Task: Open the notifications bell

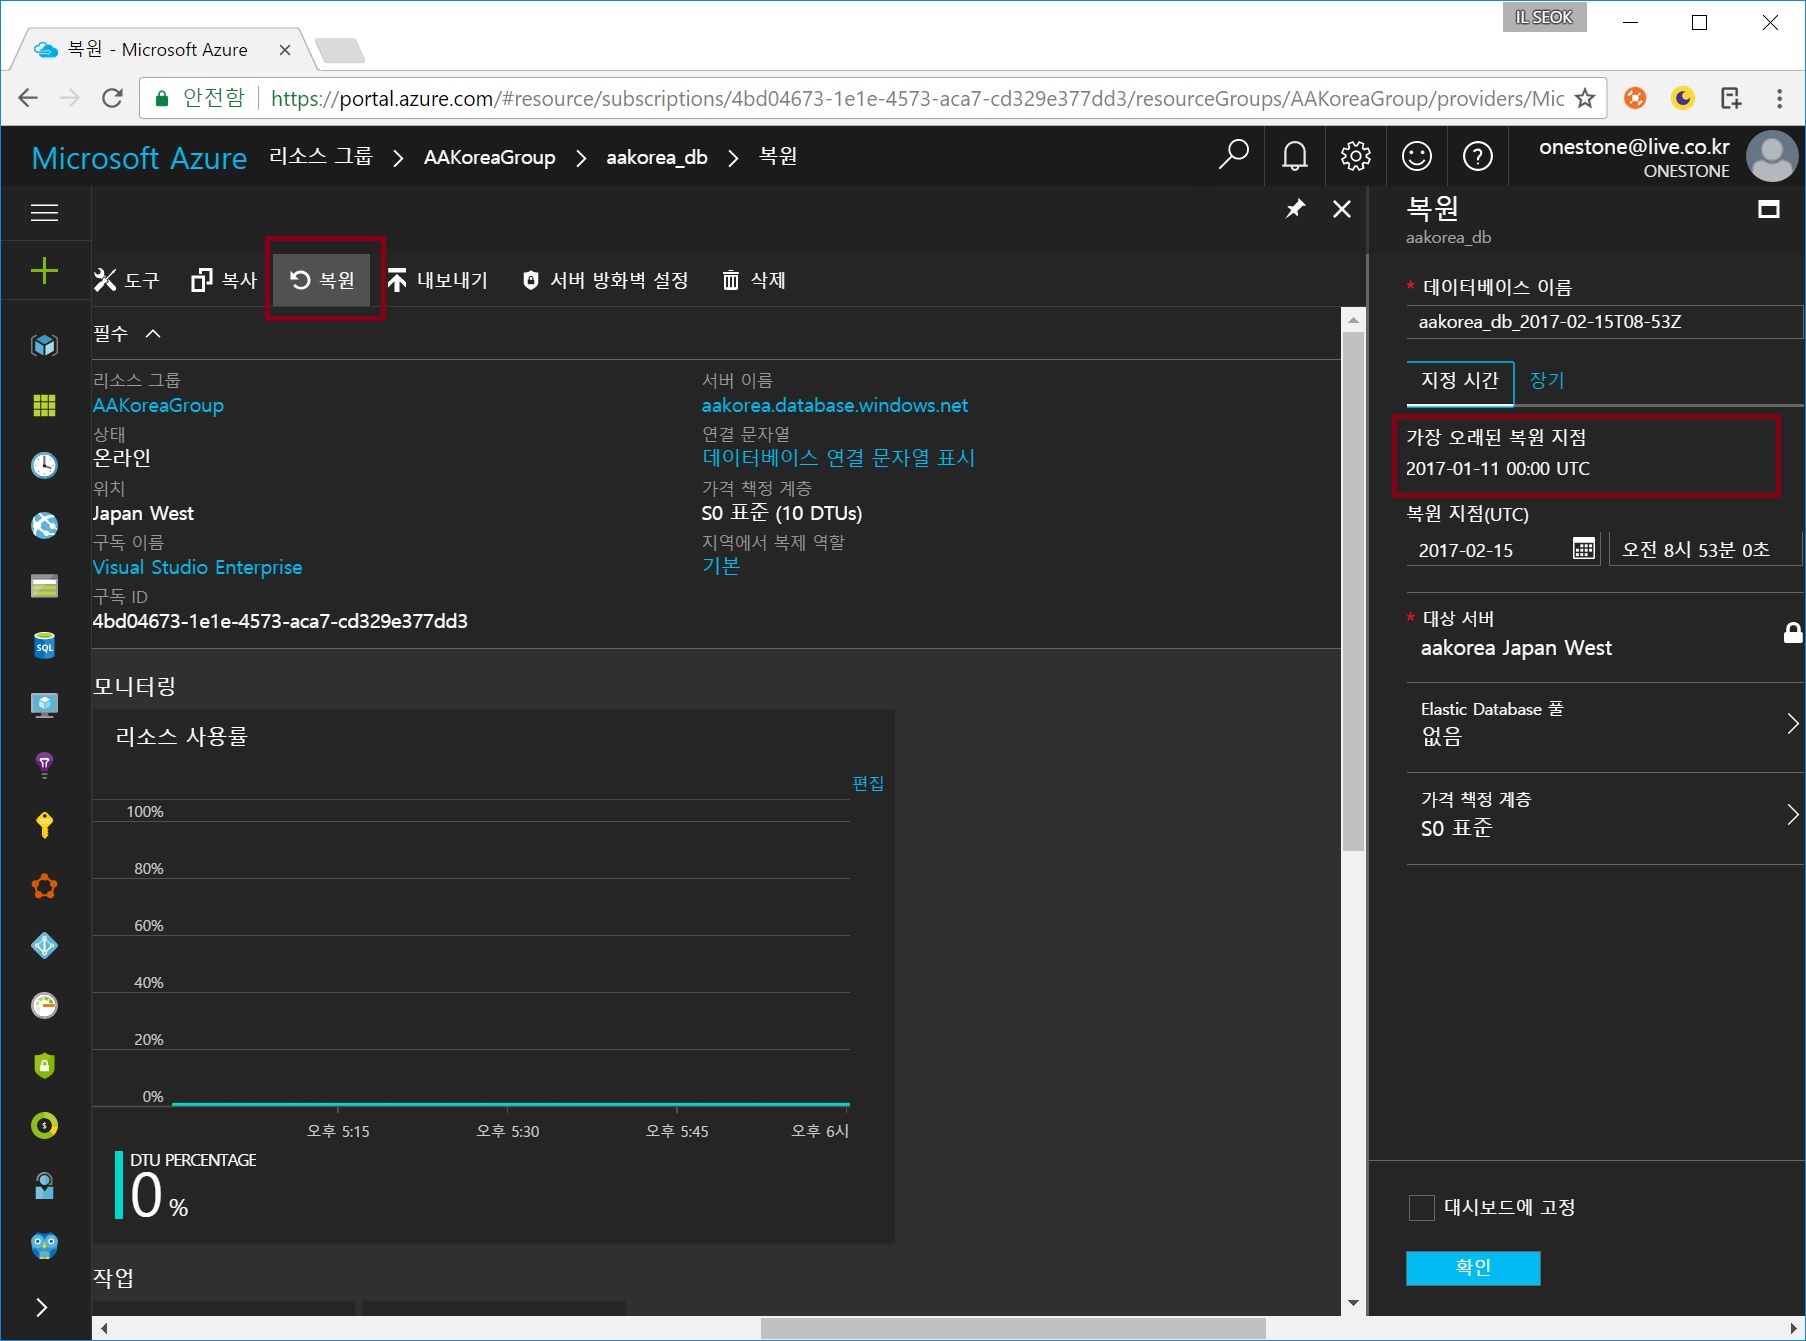Action: click(x=1295, y=155)
